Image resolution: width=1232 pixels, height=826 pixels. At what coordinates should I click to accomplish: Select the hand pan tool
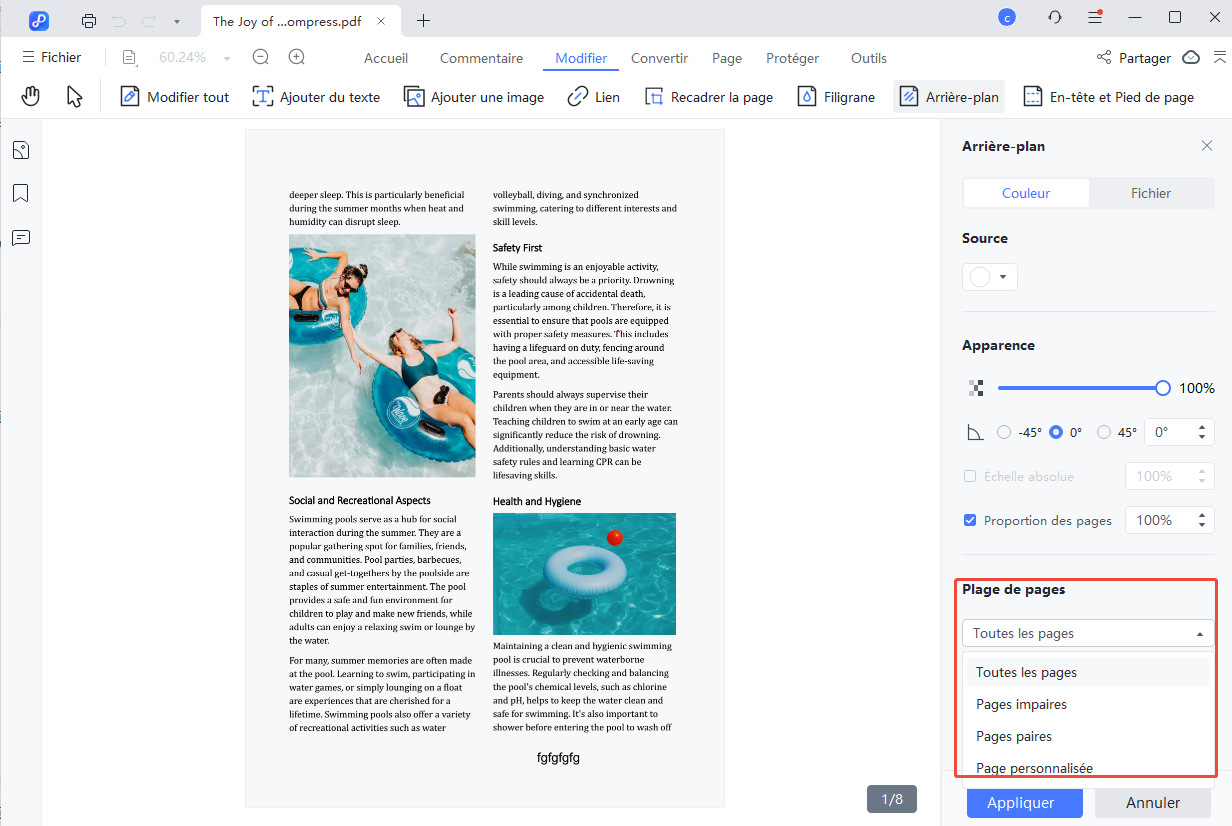tap(30, 95)
